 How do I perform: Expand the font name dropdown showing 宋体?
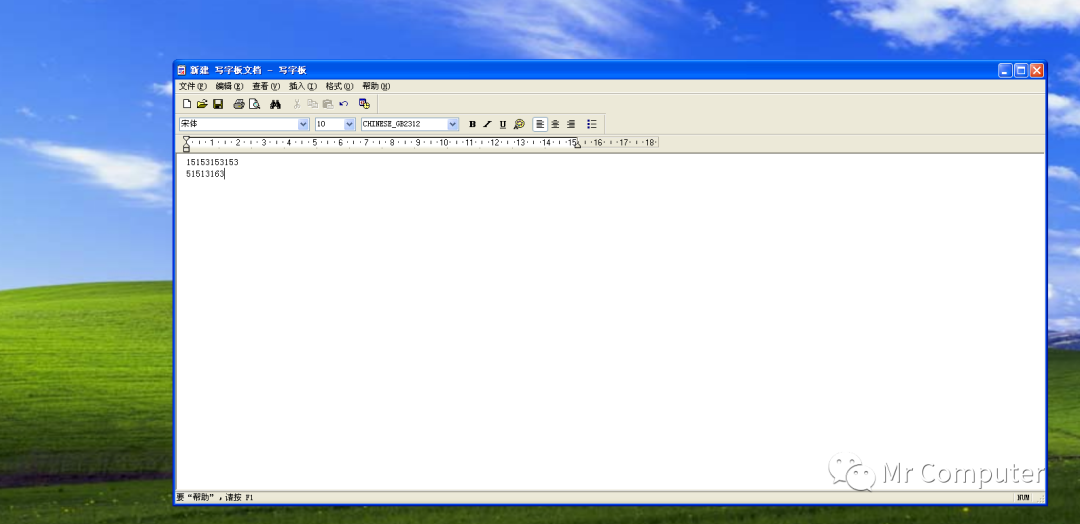pyautogui.click(x=304, y=124)
